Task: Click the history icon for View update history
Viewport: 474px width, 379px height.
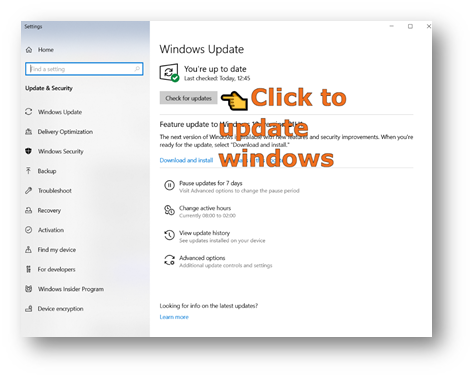Action: click(169, 235)
